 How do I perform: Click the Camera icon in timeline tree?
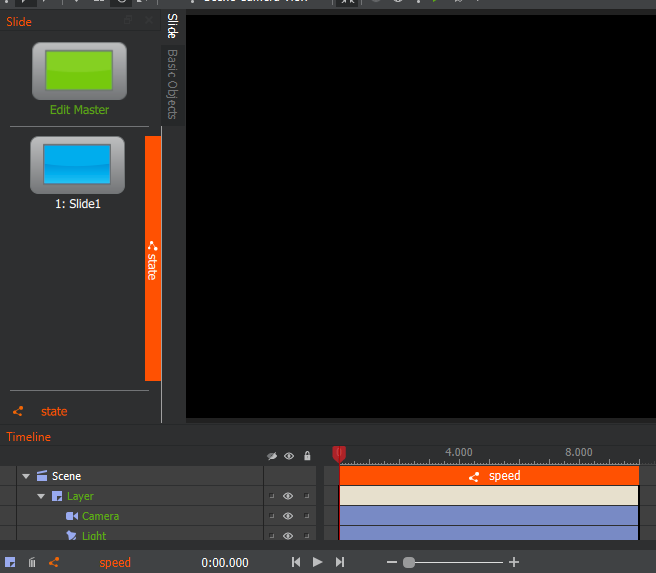(72, 516)
